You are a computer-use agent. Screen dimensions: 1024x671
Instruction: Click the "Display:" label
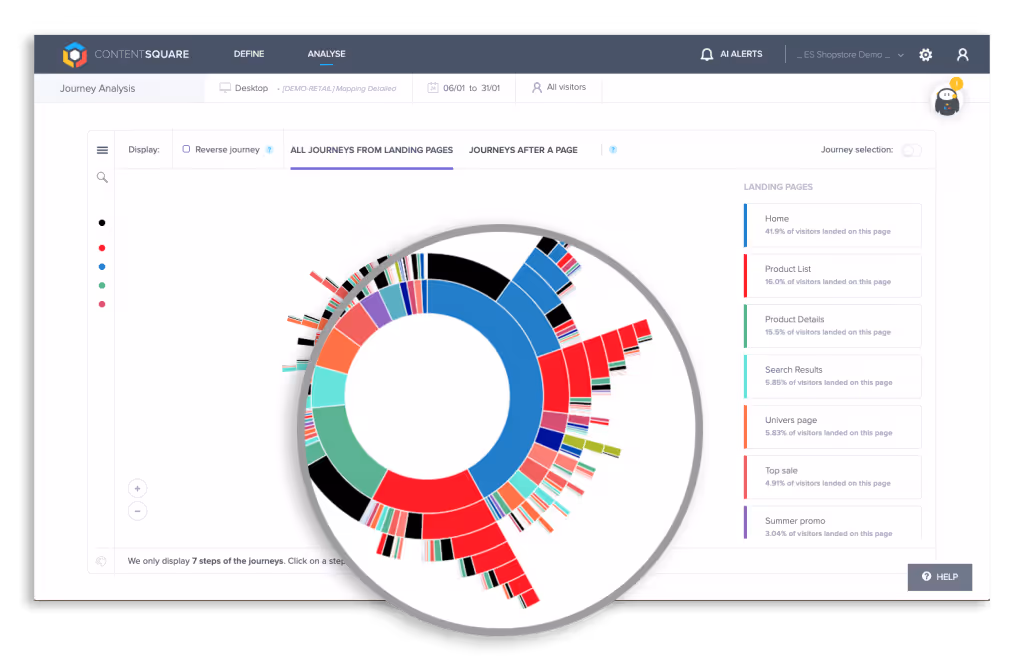[x=144, y=150]
